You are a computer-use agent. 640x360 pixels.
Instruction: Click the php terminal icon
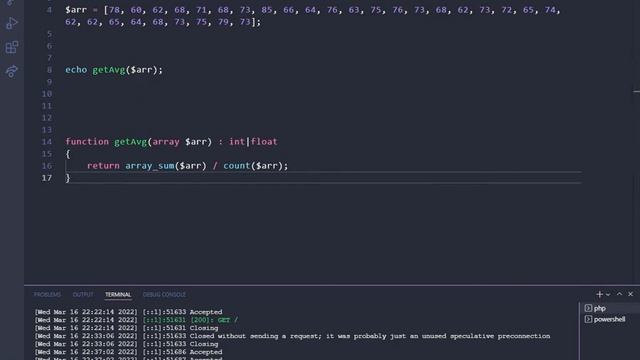(588, 308)
